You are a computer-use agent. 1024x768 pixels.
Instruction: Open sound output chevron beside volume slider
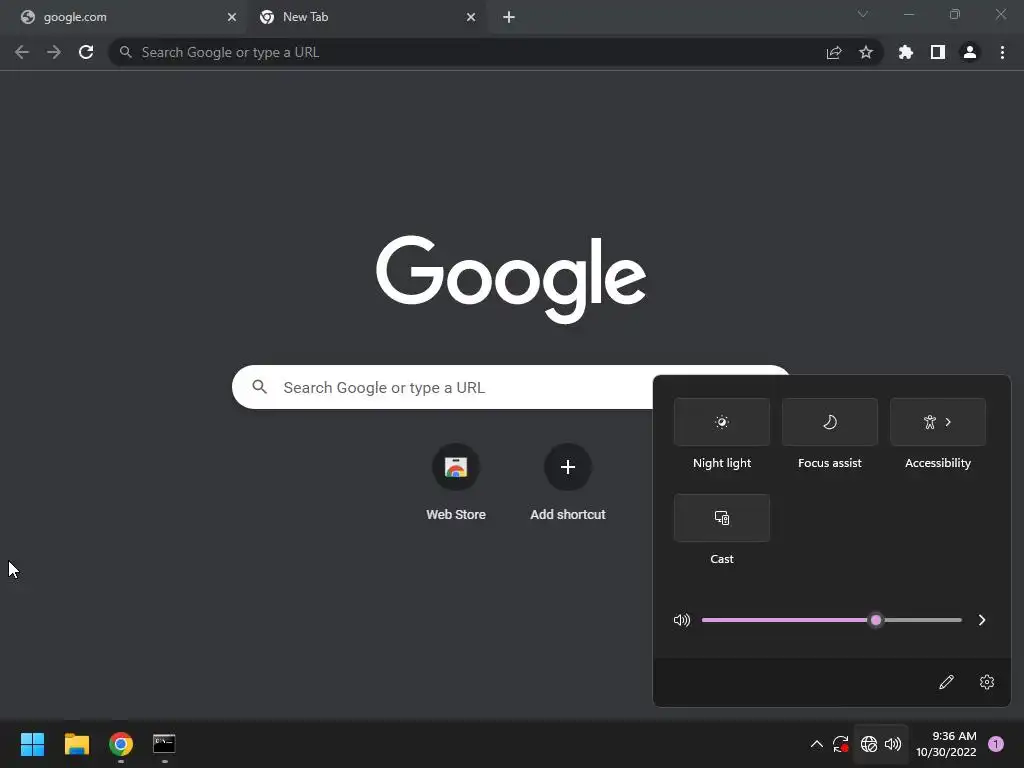[982, 620]
